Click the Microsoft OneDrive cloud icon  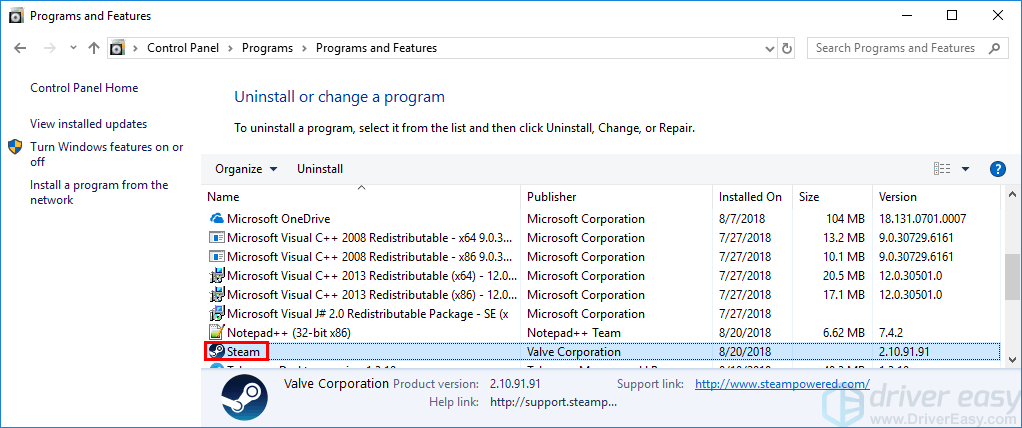[x=217, y=218]
